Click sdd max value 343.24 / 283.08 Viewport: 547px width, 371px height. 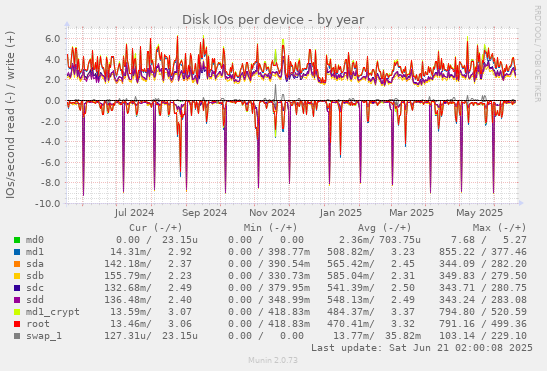[483, 300]
